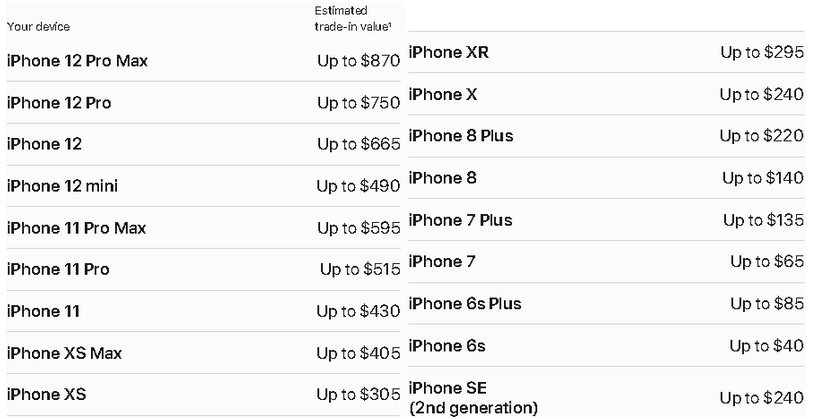The image size is (814, 419).
Task: Select the Up to $295 trade-in value
Action: pos(762,52)
